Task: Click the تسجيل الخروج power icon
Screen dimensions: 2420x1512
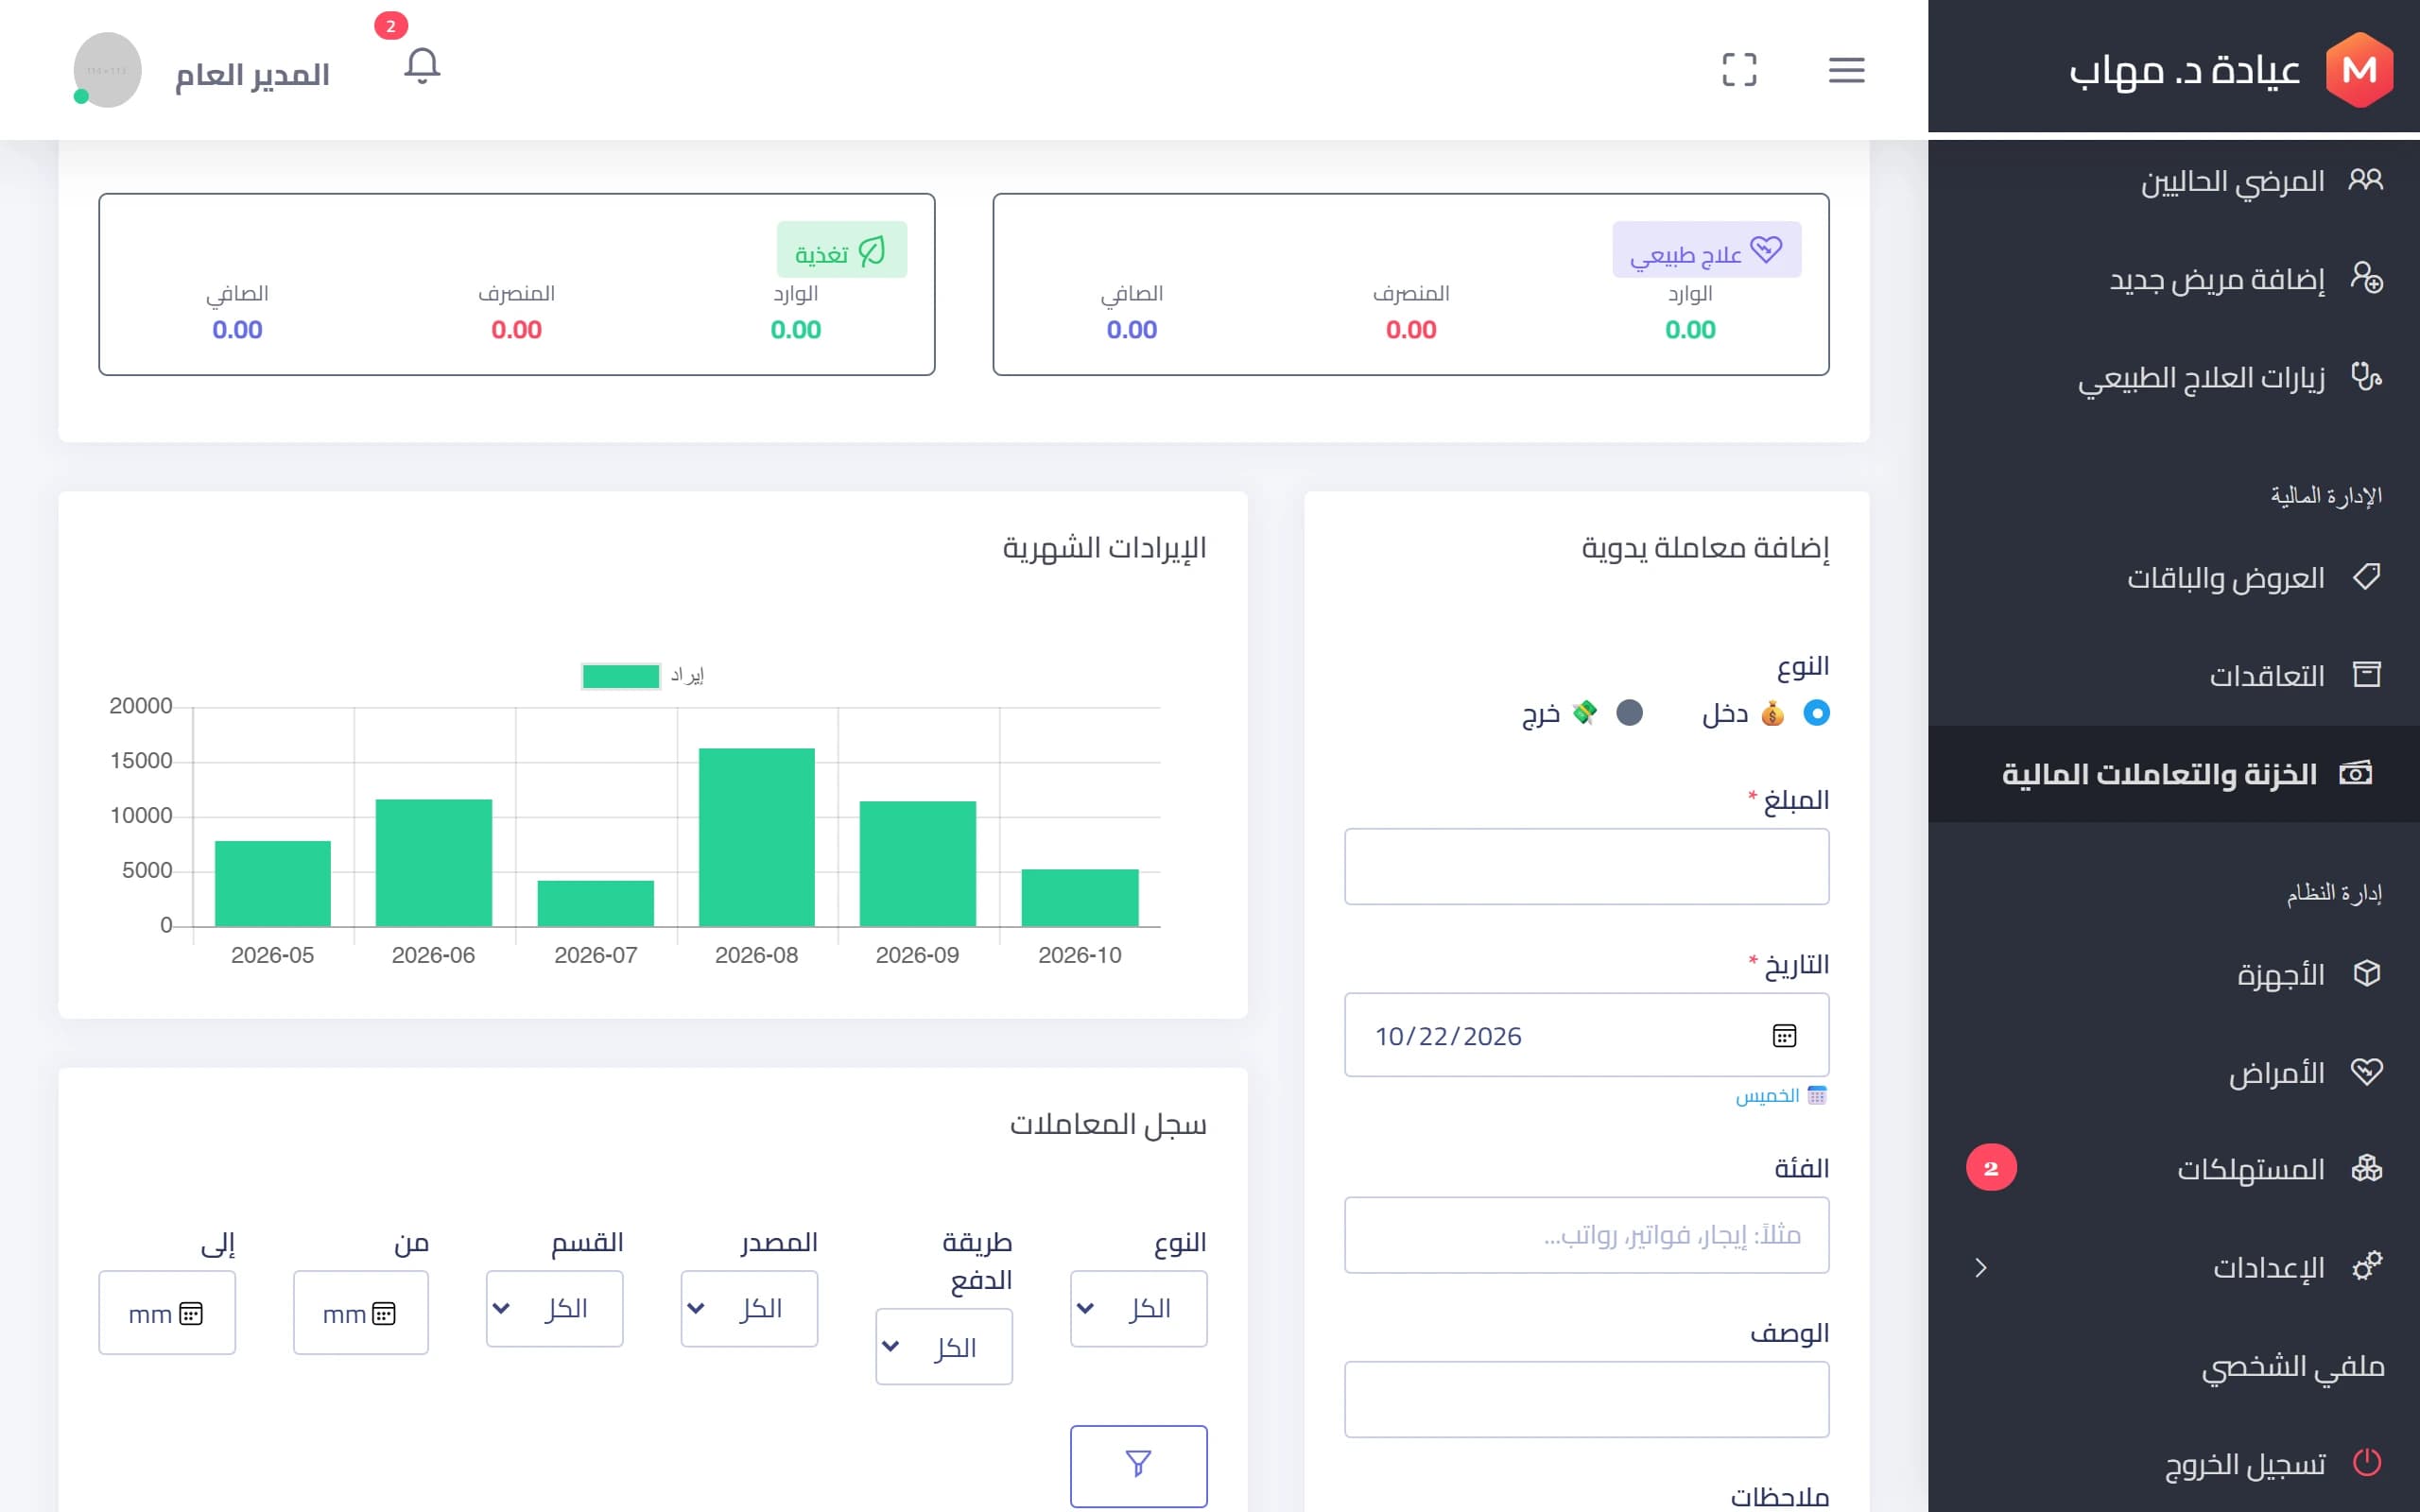Action: [x=2366, y=1463]
